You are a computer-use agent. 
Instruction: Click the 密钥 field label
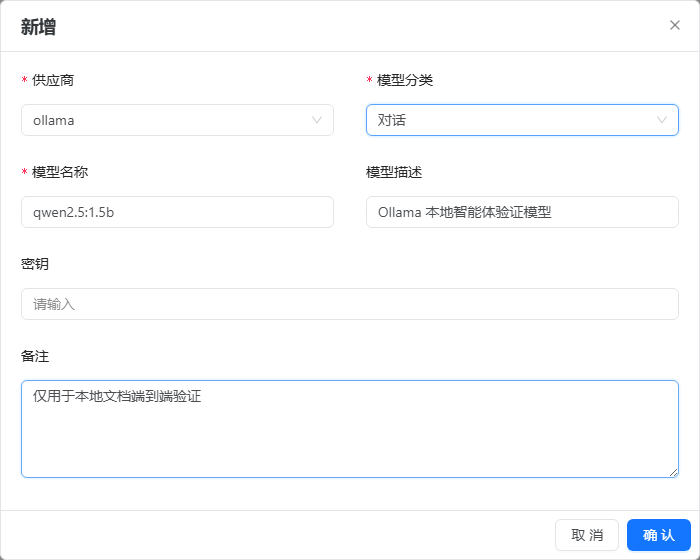pos(35,264)
